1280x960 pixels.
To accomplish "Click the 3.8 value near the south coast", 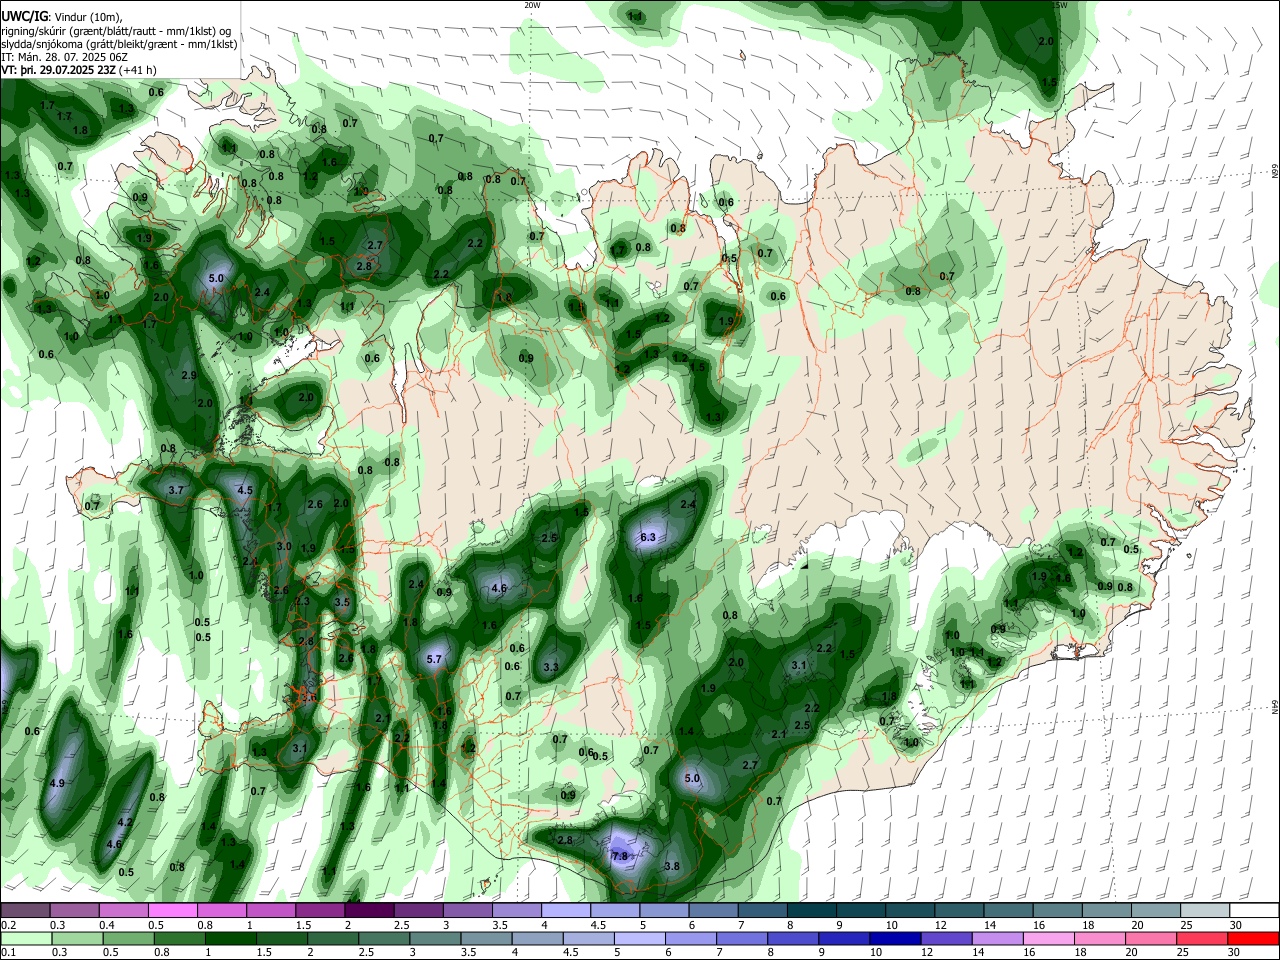I will pos(672,866).
